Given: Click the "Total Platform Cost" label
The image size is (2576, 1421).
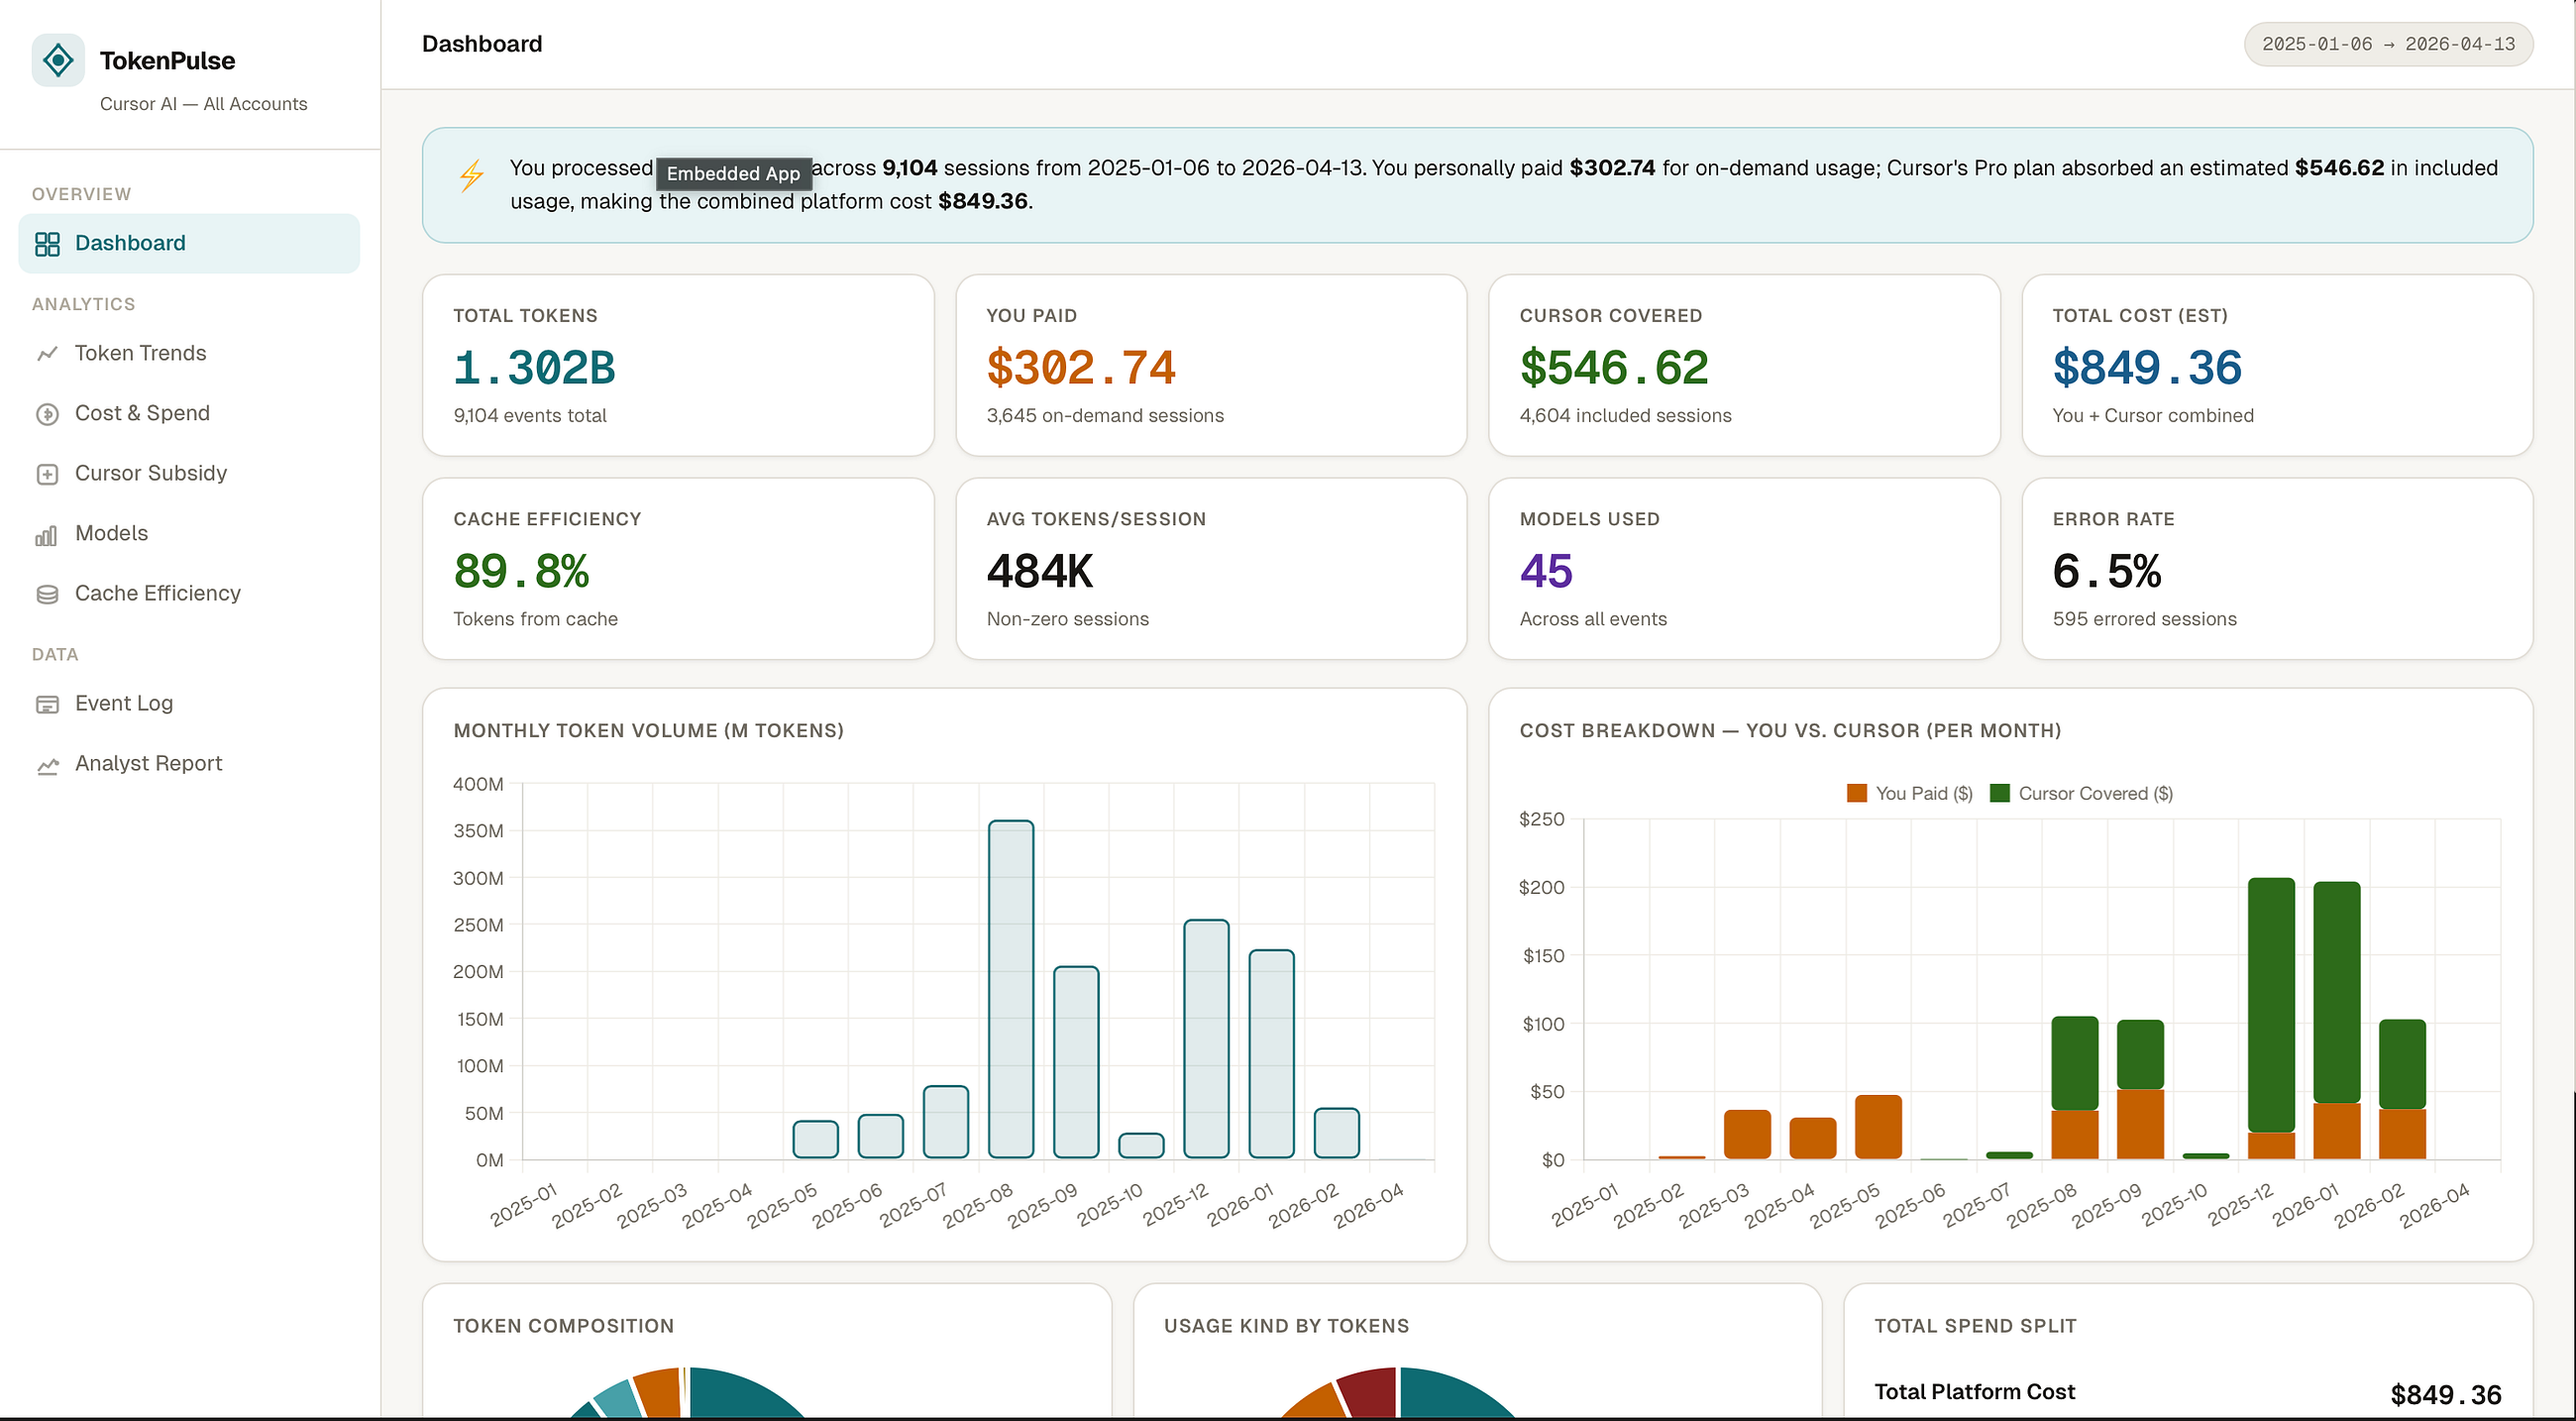Looking at the screenshot, I should 1974,1391.
